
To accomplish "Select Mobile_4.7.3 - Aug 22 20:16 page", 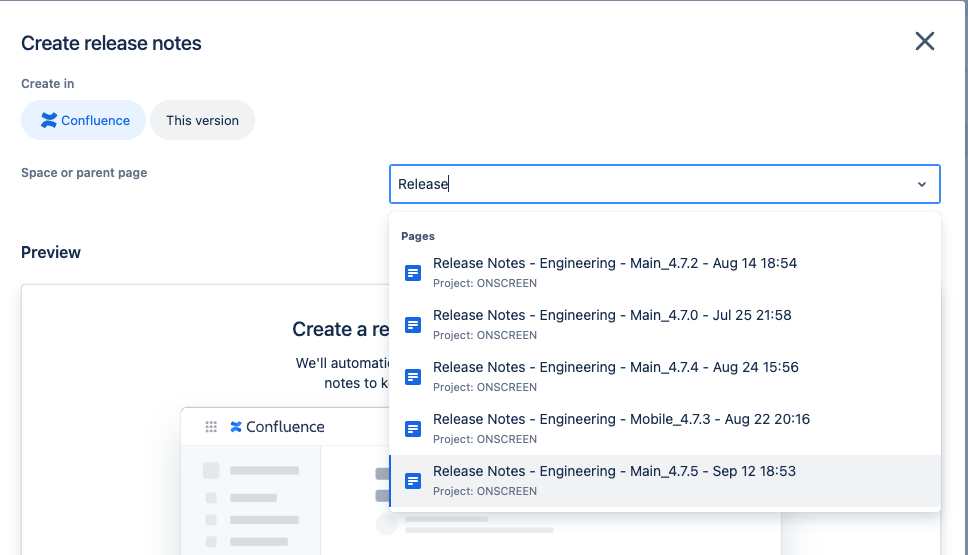I will [x=665, y=428].
